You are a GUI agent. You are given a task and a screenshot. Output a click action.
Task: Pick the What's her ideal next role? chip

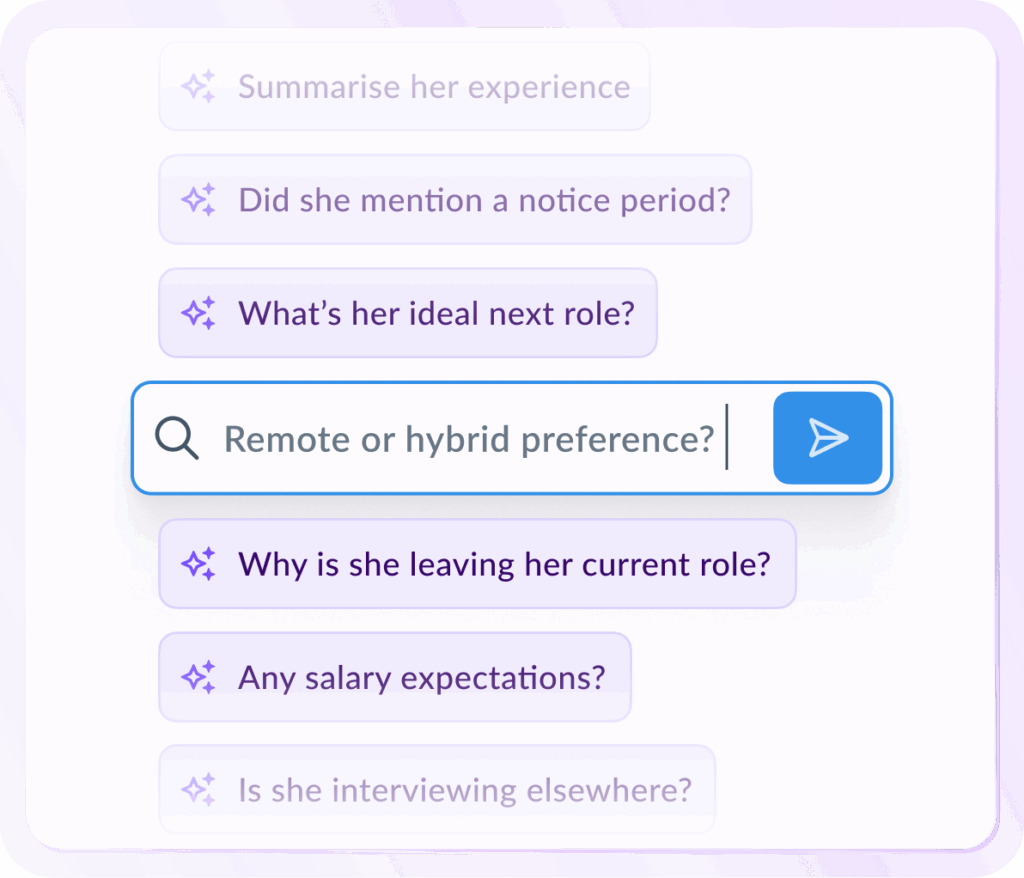coord(436,313)
